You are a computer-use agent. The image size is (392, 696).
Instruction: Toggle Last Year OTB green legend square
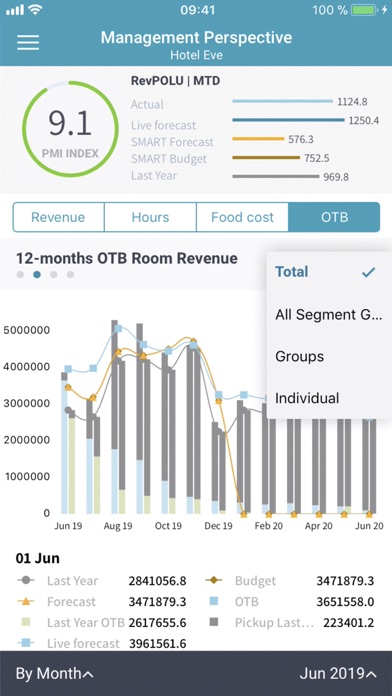[26, 623]
